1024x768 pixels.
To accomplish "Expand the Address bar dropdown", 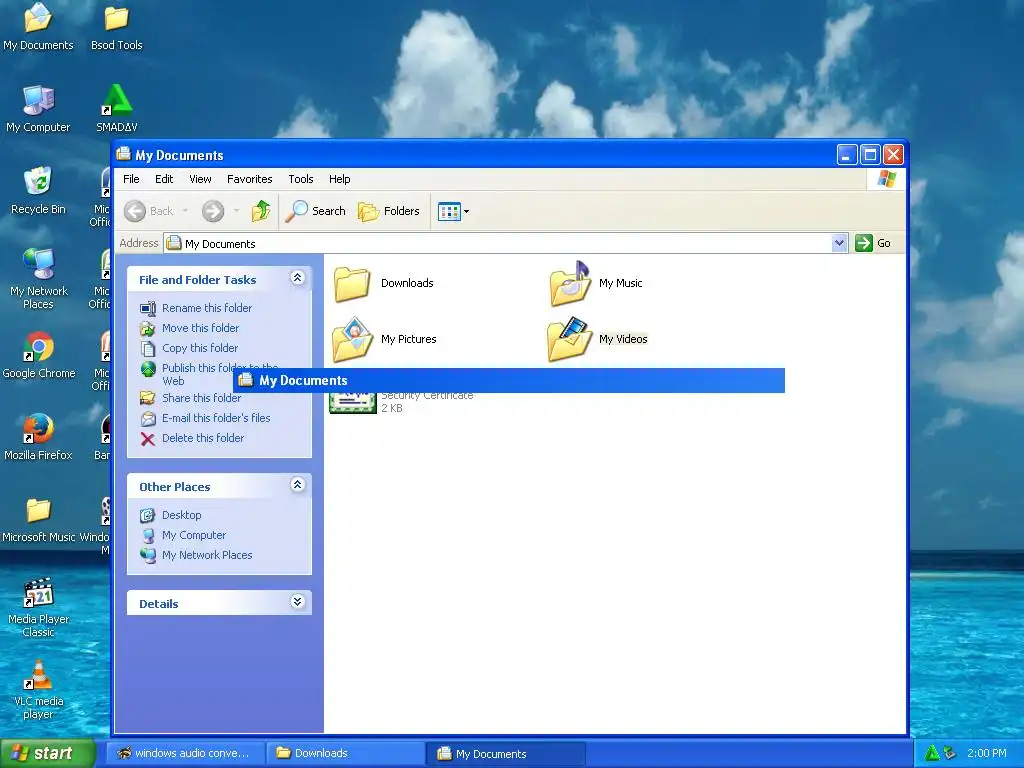I will point(839,244).
